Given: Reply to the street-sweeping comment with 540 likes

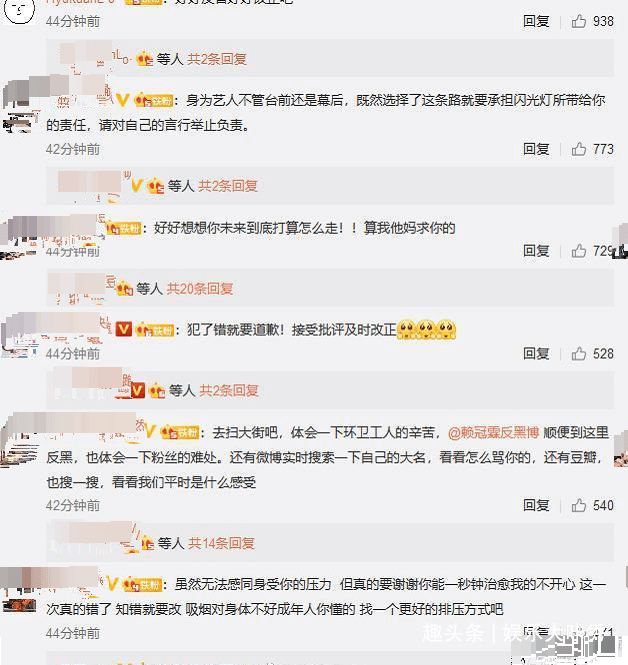Looking at the screenshot, I should coord(536,506).
